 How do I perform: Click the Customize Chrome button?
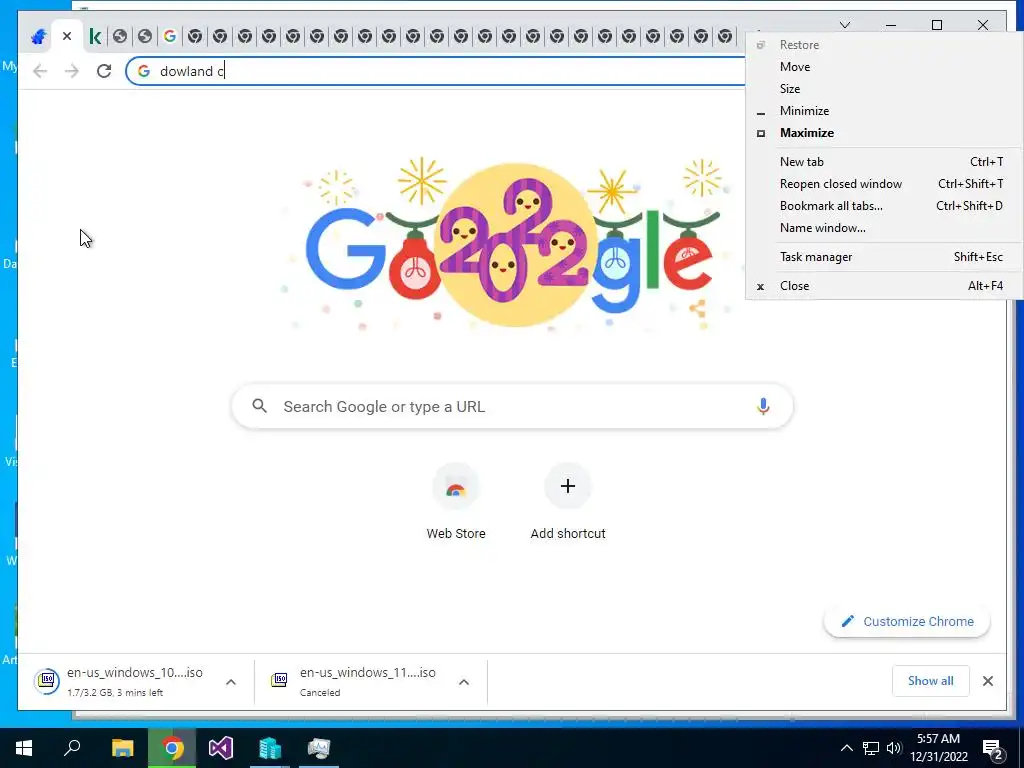906,621
